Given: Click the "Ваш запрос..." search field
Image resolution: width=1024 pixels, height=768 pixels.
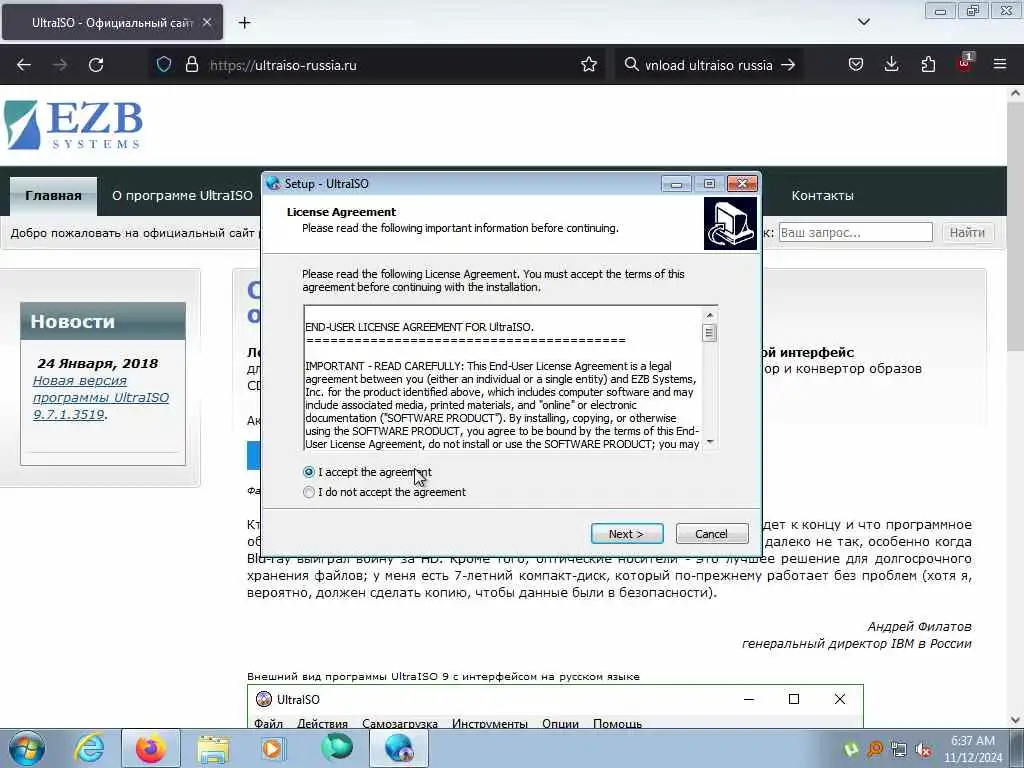Looking at the screenshot, I should (856, 232).
